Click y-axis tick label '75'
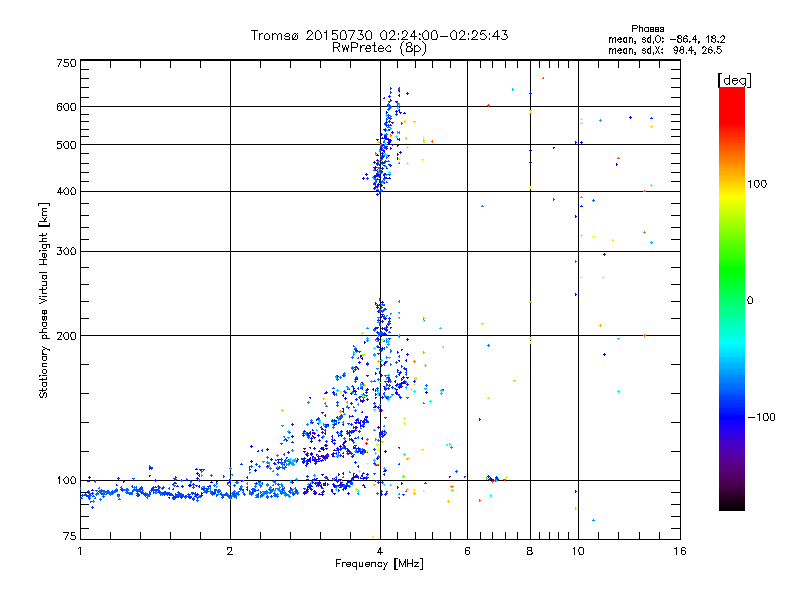800x600 pixels. point(70,536)
